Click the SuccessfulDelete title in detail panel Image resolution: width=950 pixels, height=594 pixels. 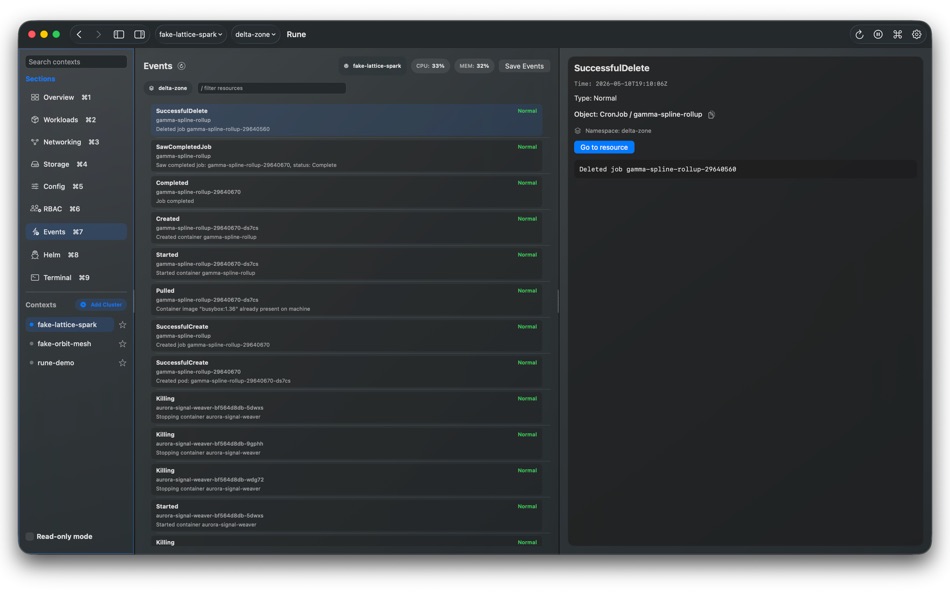pyautogui.click(x=611, y=68)
